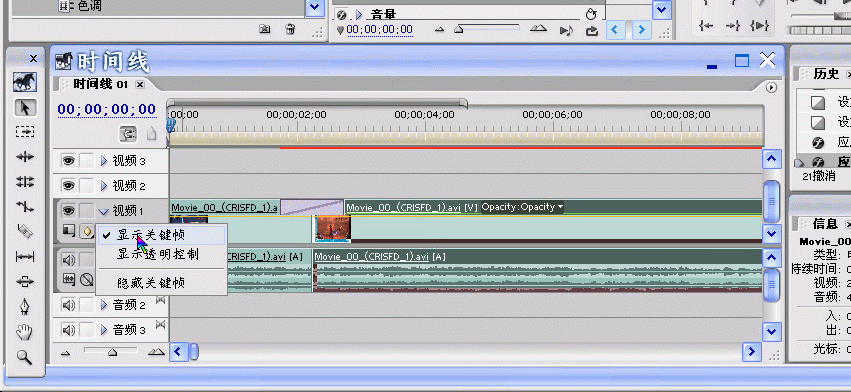The width and height of the screenshot is (851, 392).
Task: Select the Razor tool
Action: point(25,232)
